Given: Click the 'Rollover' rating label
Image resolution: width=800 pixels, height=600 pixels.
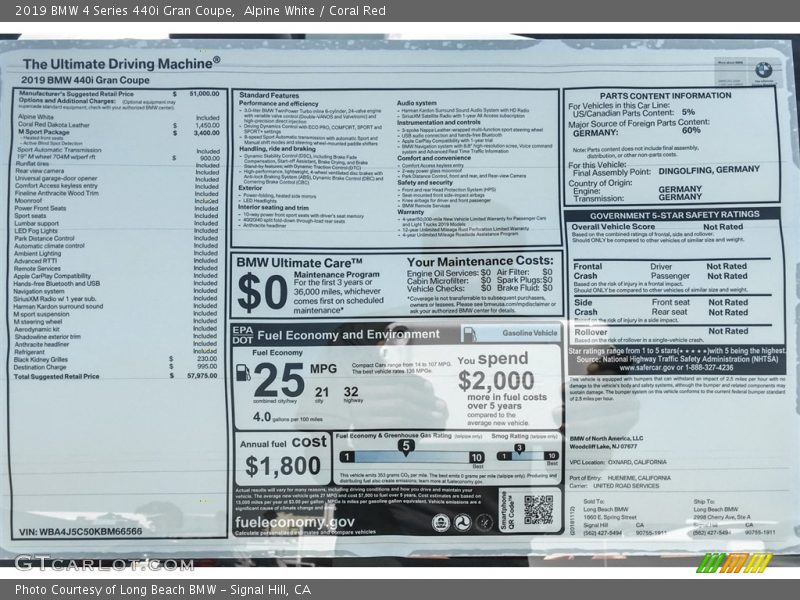Looking at the screenshot, I should [x=591, y=332].
